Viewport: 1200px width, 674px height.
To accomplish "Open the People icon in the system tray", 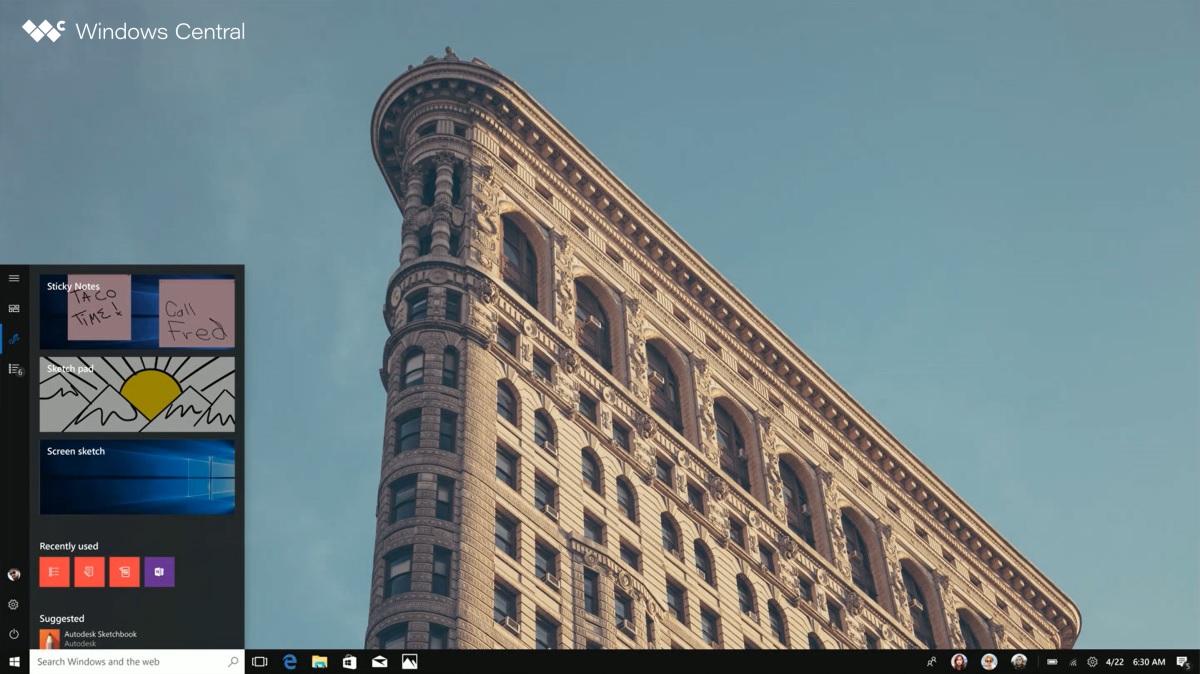I will tap(932, 662).
